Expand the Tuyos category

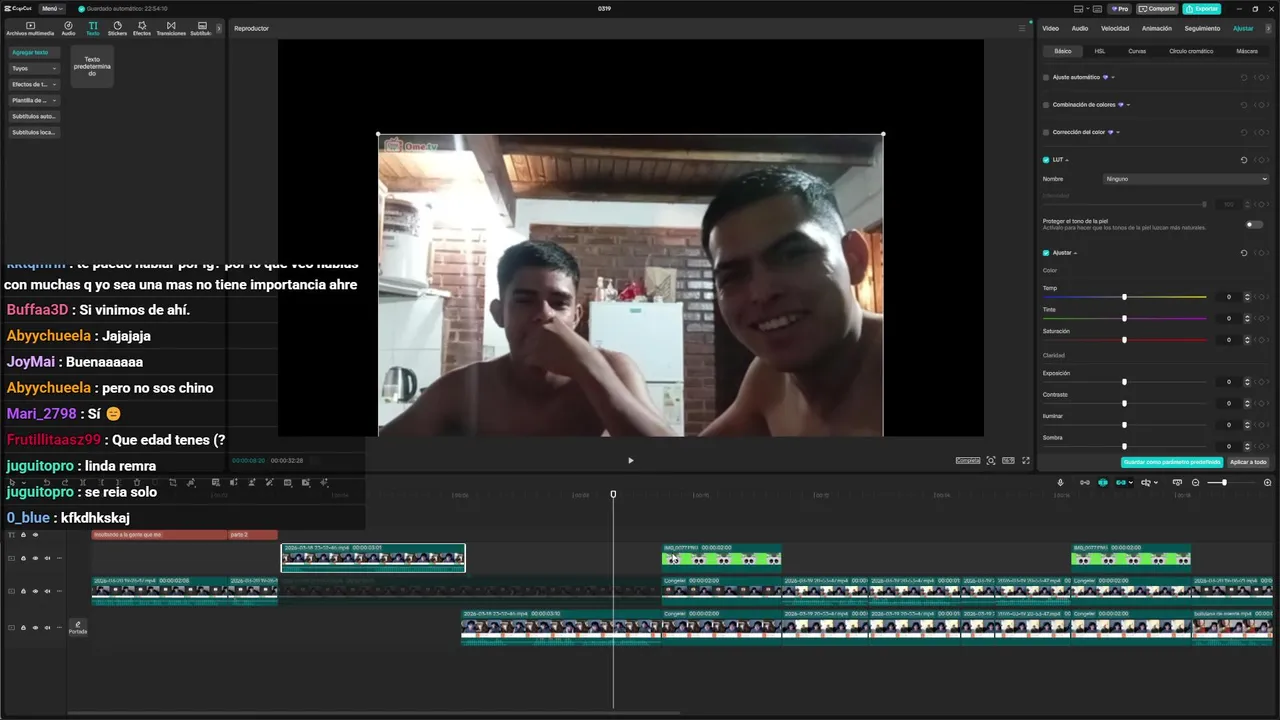[34, 68]
